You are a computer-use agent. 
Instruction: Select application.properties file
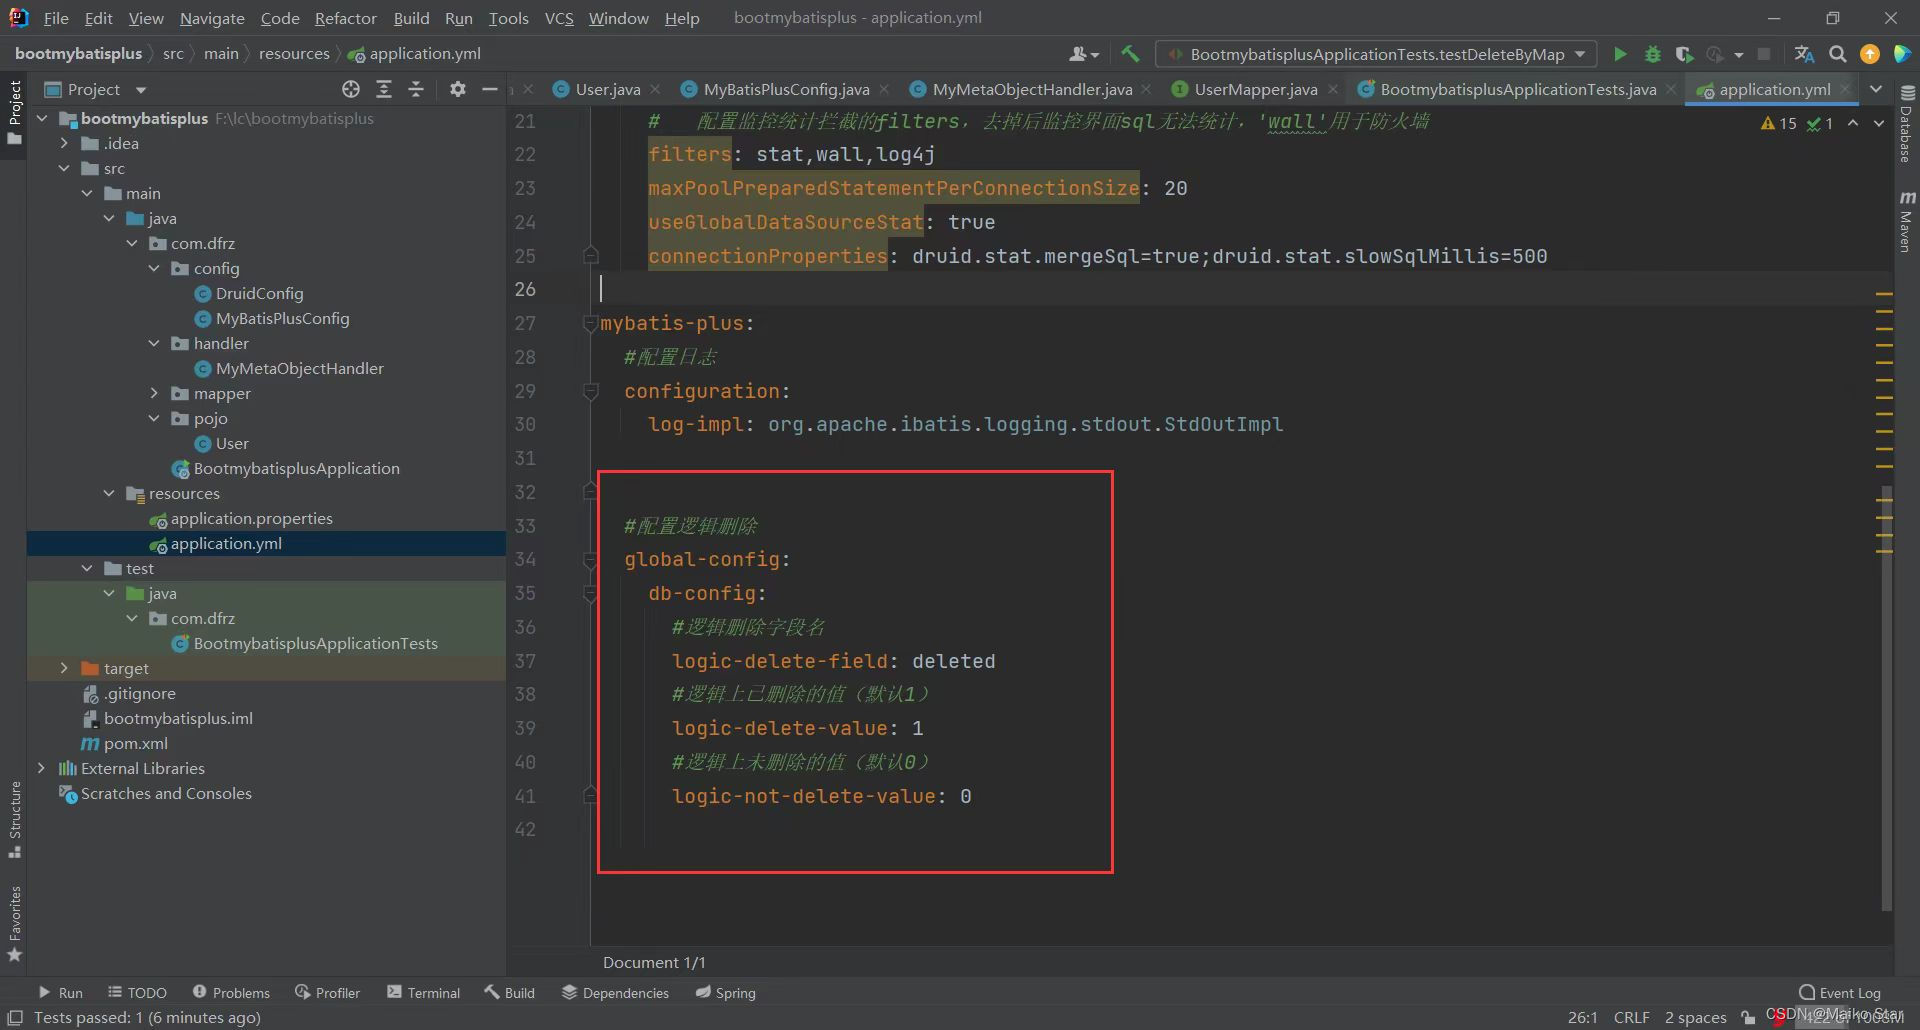pyautogui.click(x=241, y=518)
